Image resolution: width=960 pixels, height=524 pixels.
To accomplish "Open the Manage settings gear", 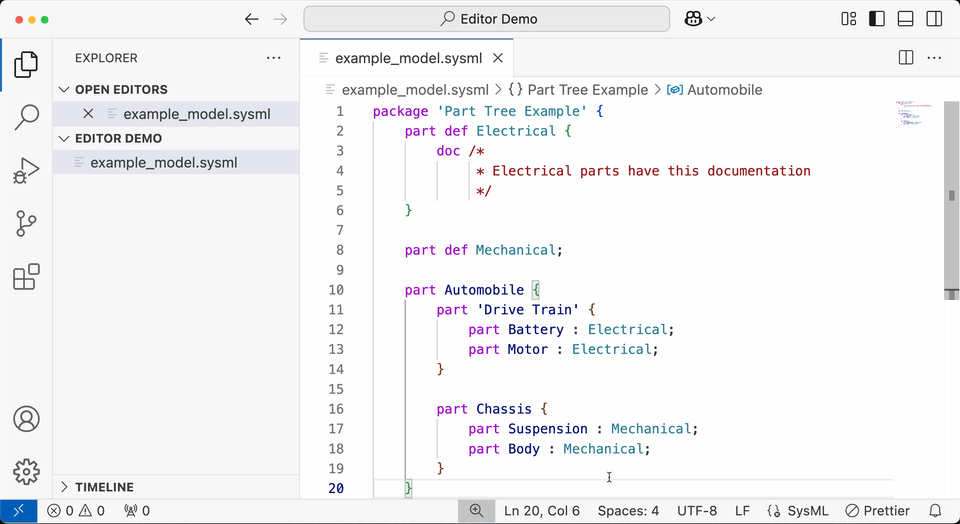I will [x=27, y=471].
